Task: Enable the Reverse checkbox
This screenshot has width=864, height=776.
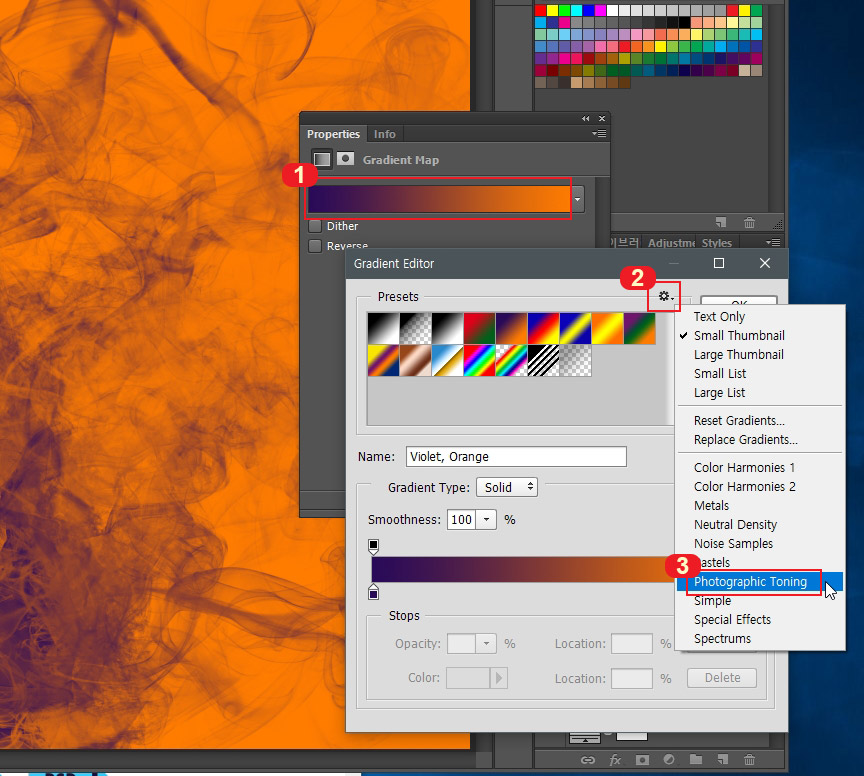Action: tap(315, 246)
